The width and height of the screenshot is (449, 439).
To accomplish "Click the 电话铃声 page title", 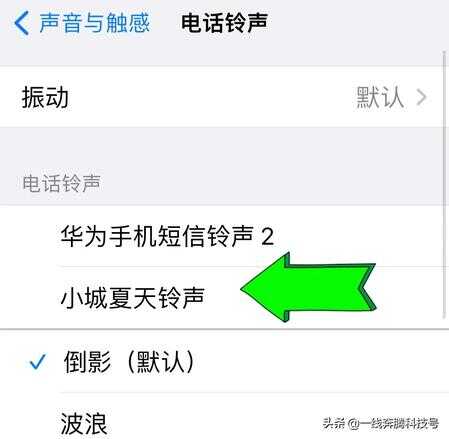I will [224, 23].
